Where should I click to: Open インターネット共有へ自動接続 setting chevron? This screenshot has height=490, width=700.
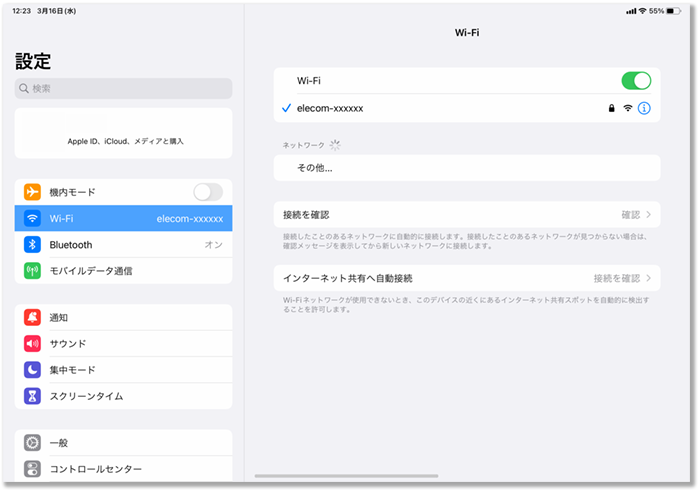point(648,278)
